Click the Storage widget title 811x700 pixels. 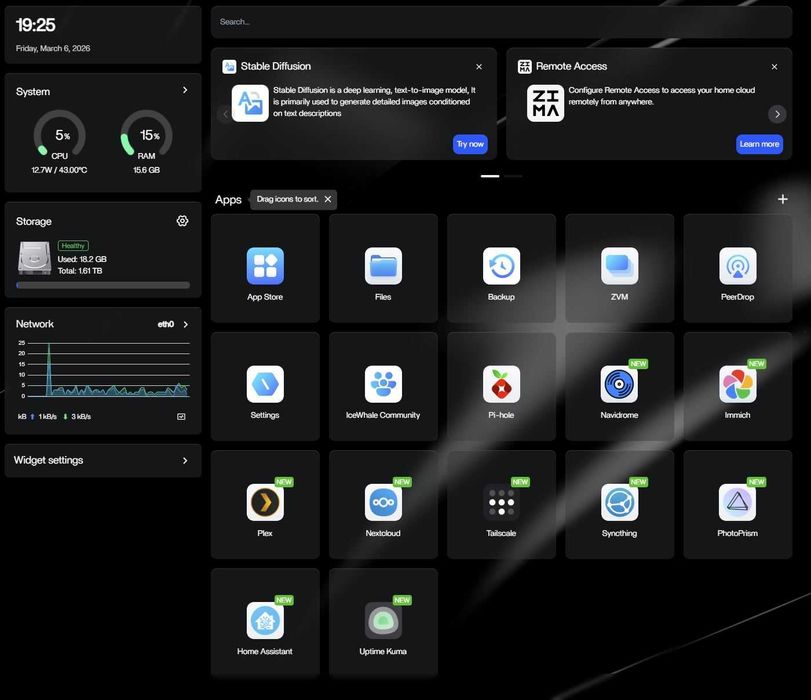pos(34,221)
